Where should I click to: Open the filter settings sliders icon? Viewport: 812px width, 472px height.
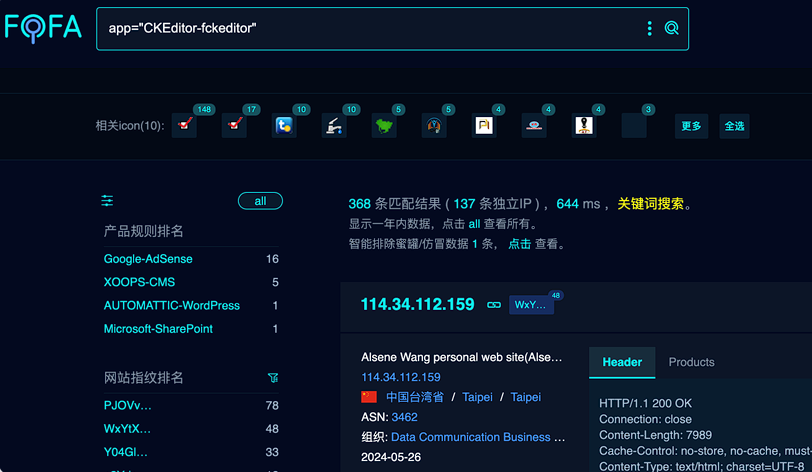pos(107,201)
